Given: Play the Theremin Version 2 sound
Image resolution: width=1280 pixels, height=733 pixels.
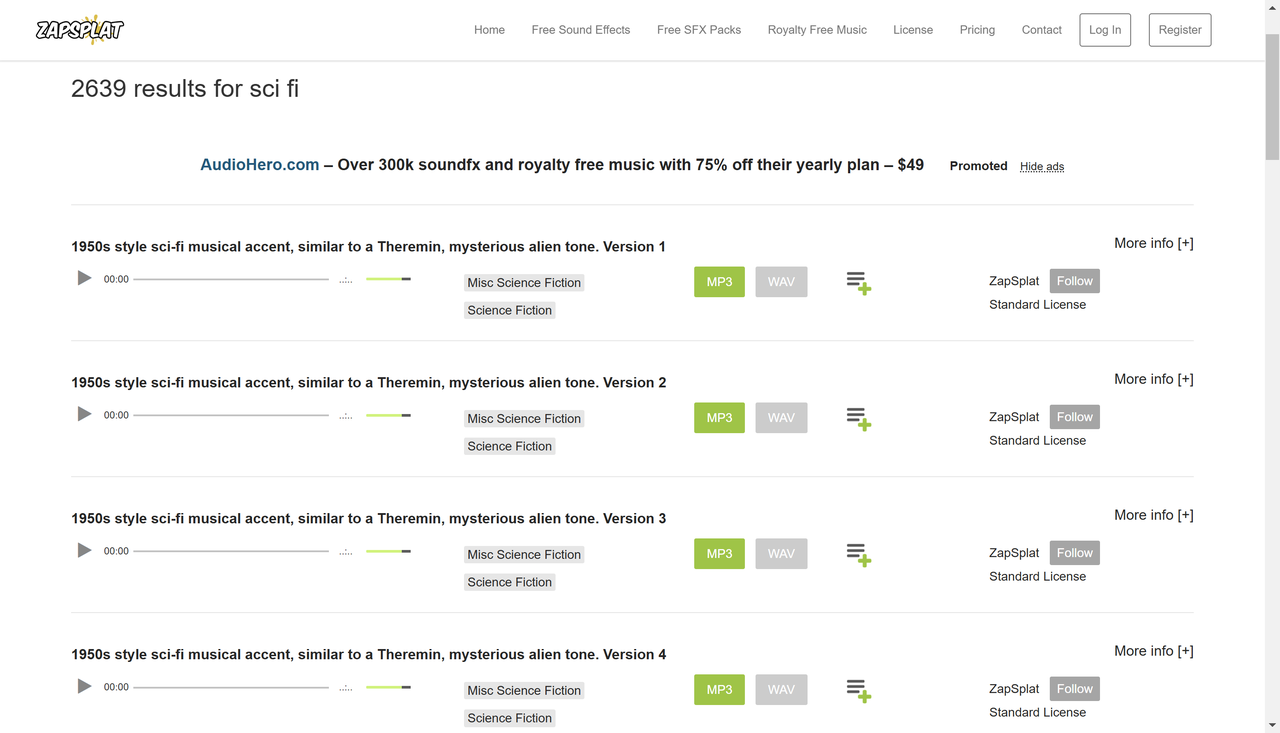Looking at the screenshot, I should tap(84, 414).
